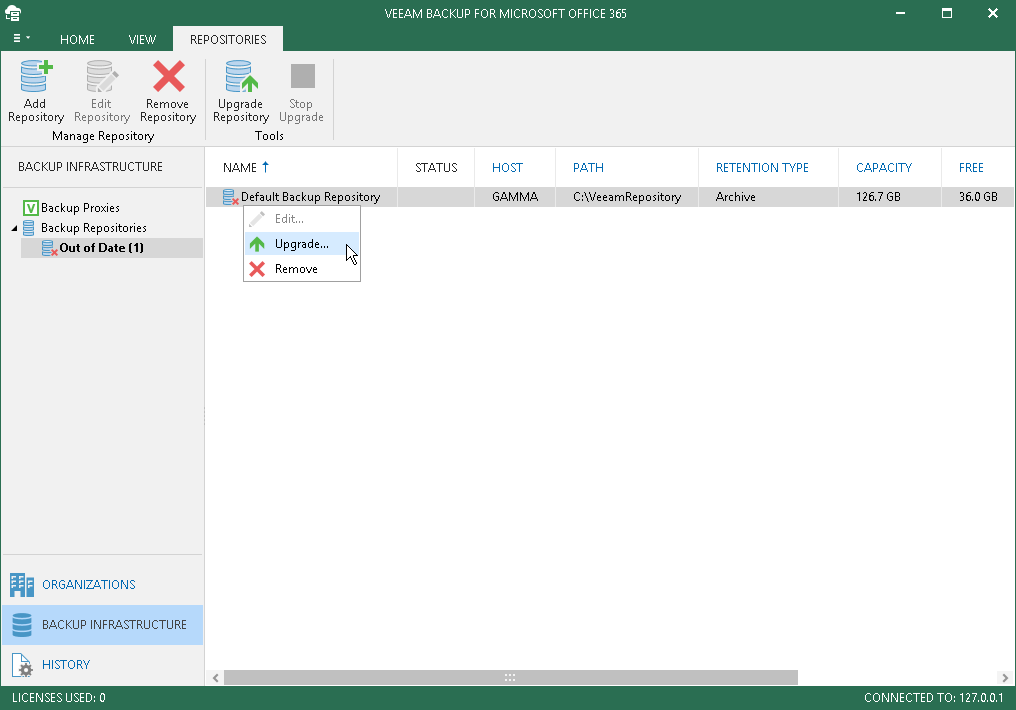Sort by the FREE column header
Screen dimensions: 1016x710
pos(971,168)
